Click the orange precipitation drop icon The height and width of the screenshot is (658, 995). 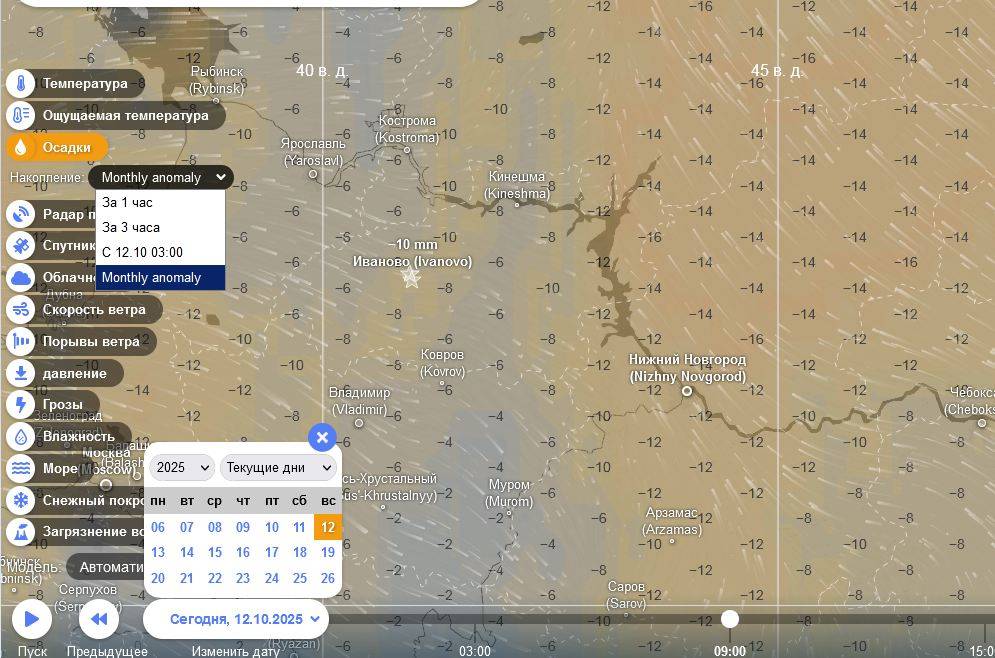20,148
